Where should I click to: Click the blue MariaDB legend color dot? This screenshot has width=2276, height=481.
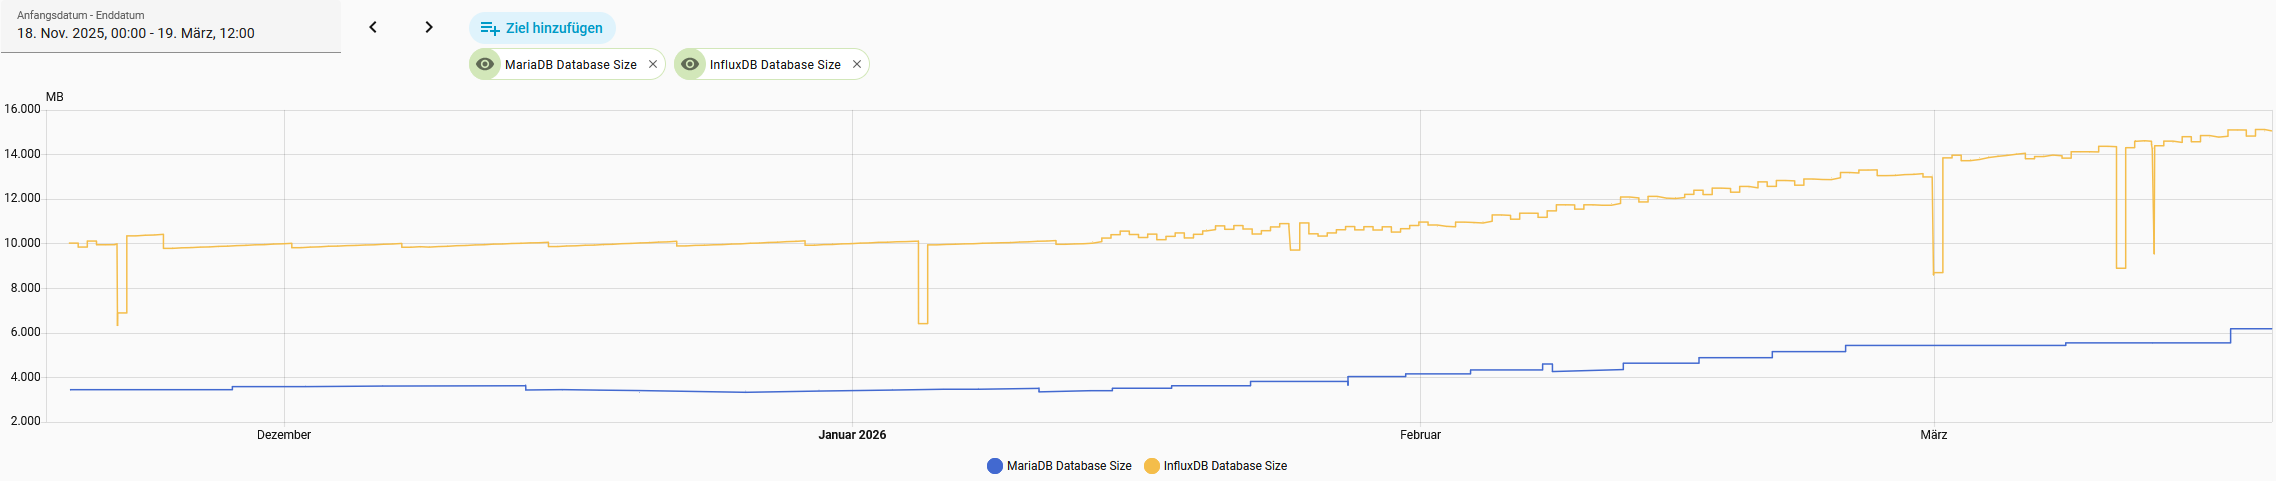coord(994,466)
